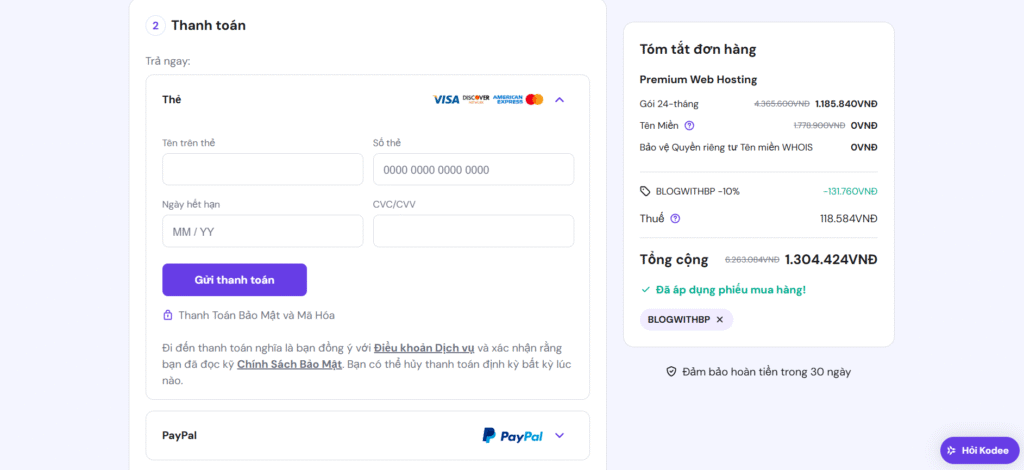Image resolution: width=1024 pixels, height=470 pixels.
Task: Open the Hỏi Kodee chat button
Action: click(x=978, y=451)
